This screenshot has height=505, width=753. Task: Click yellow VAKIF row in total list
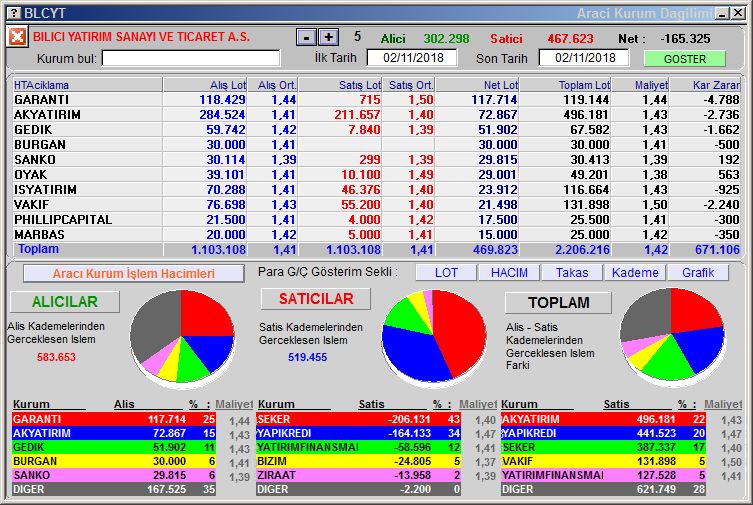click(x=604, y=461)
